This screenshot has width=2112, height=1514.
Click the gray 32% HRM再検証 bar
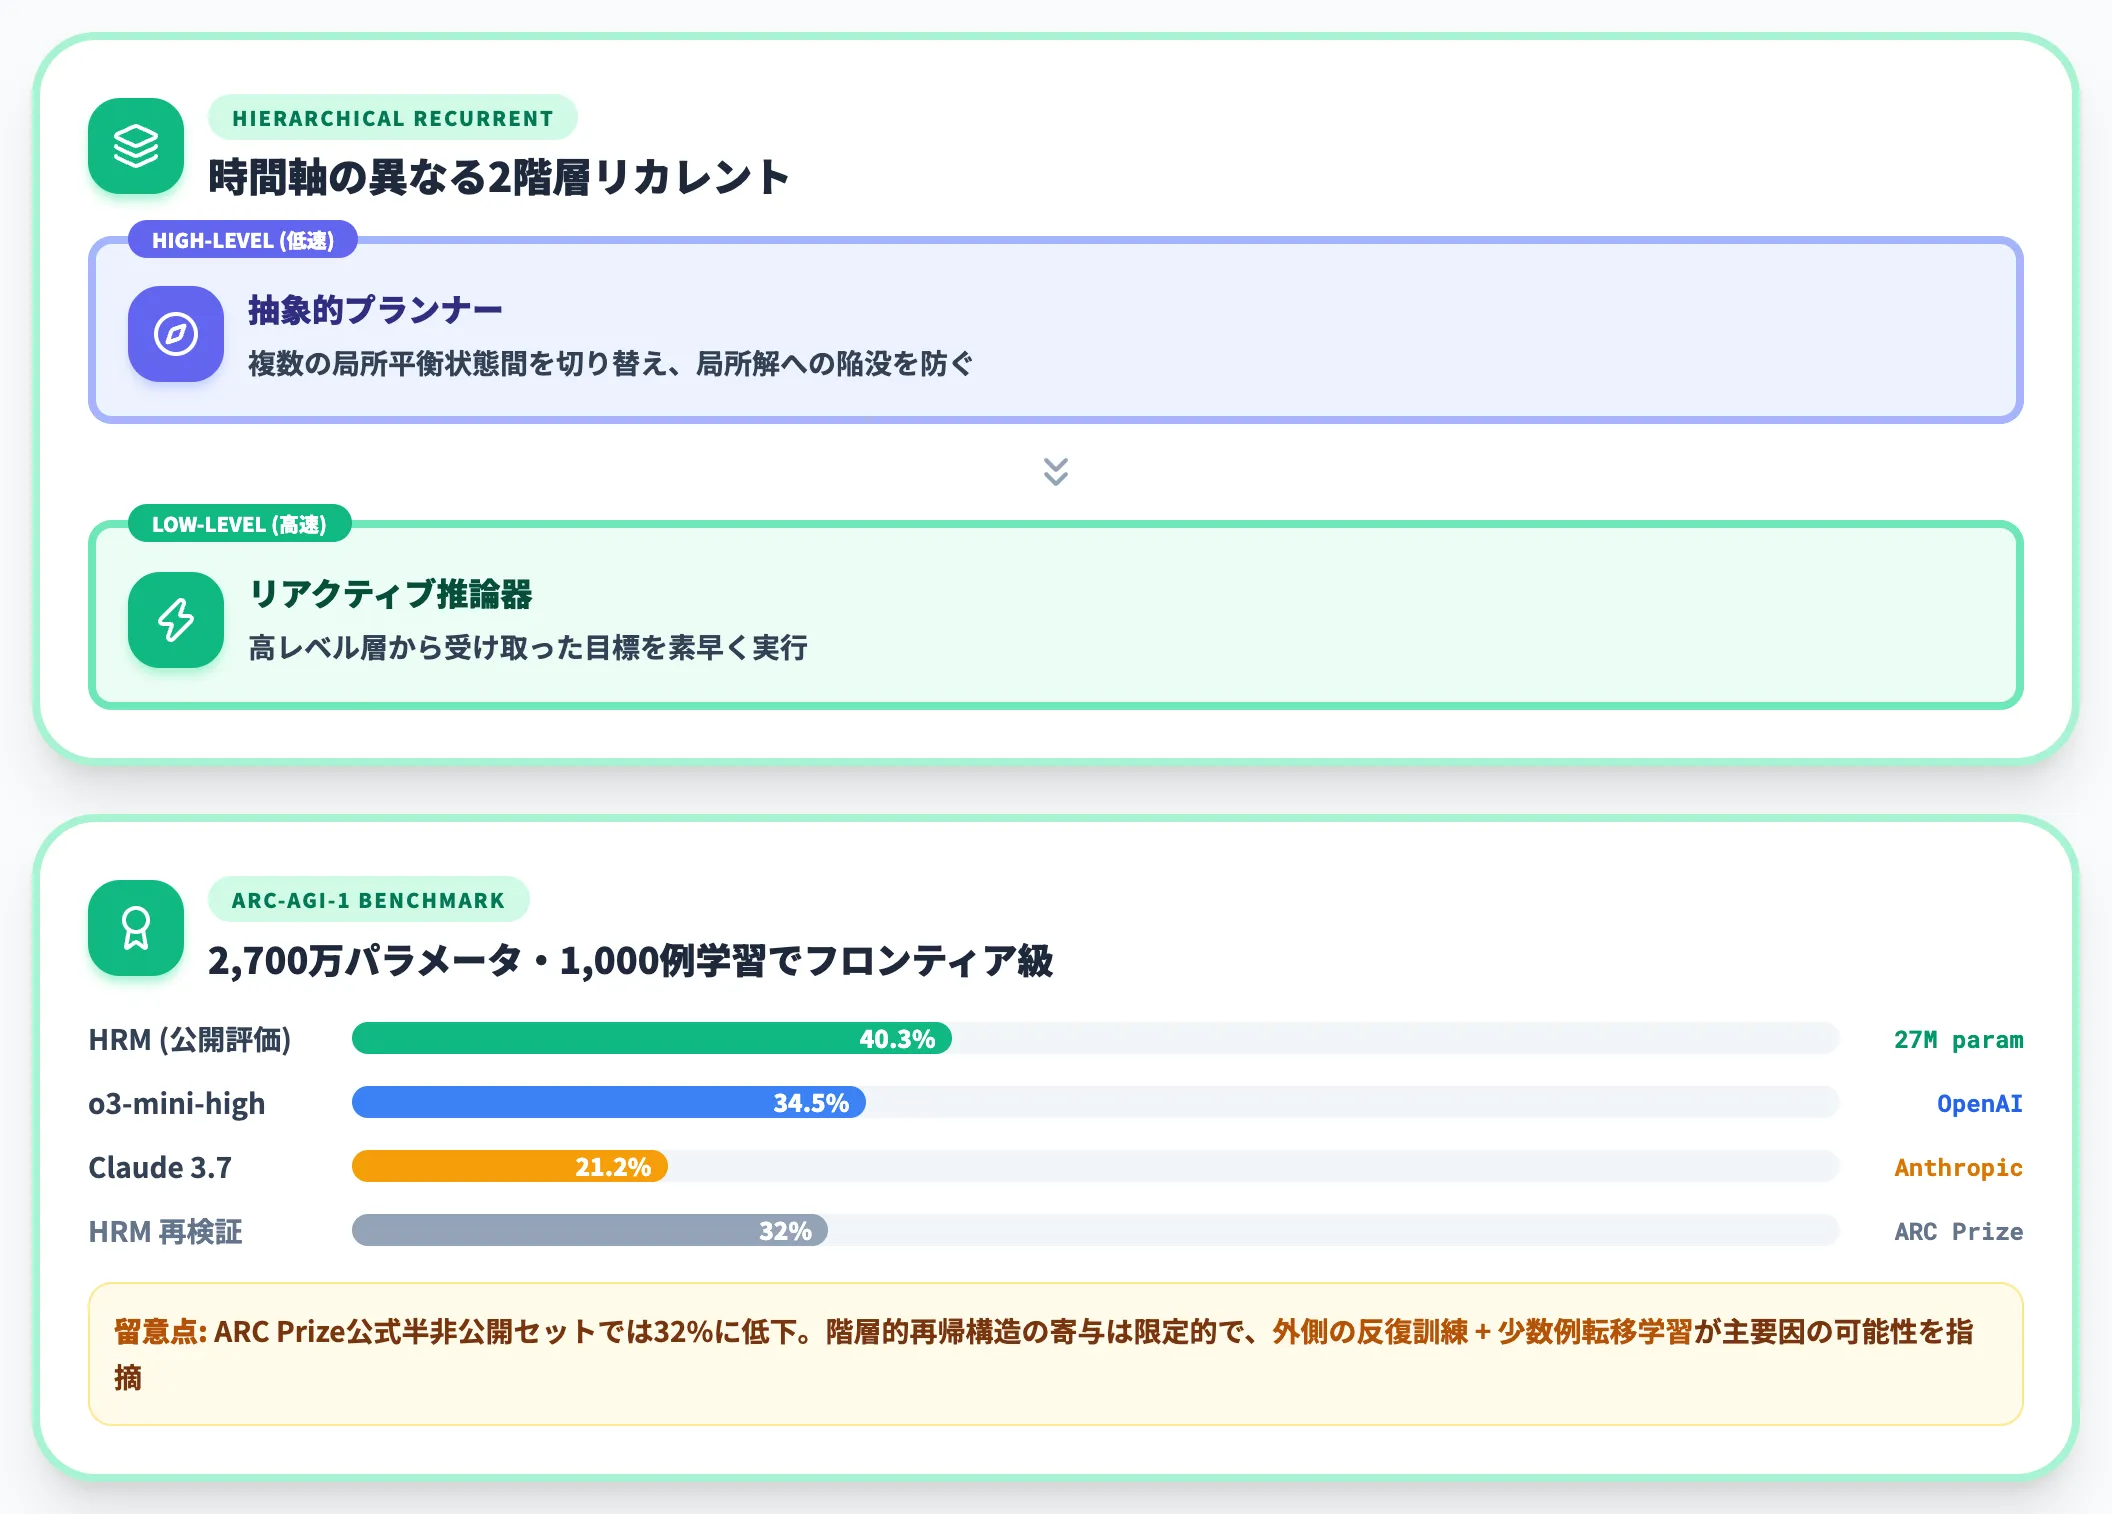[x=590, y=1230]
